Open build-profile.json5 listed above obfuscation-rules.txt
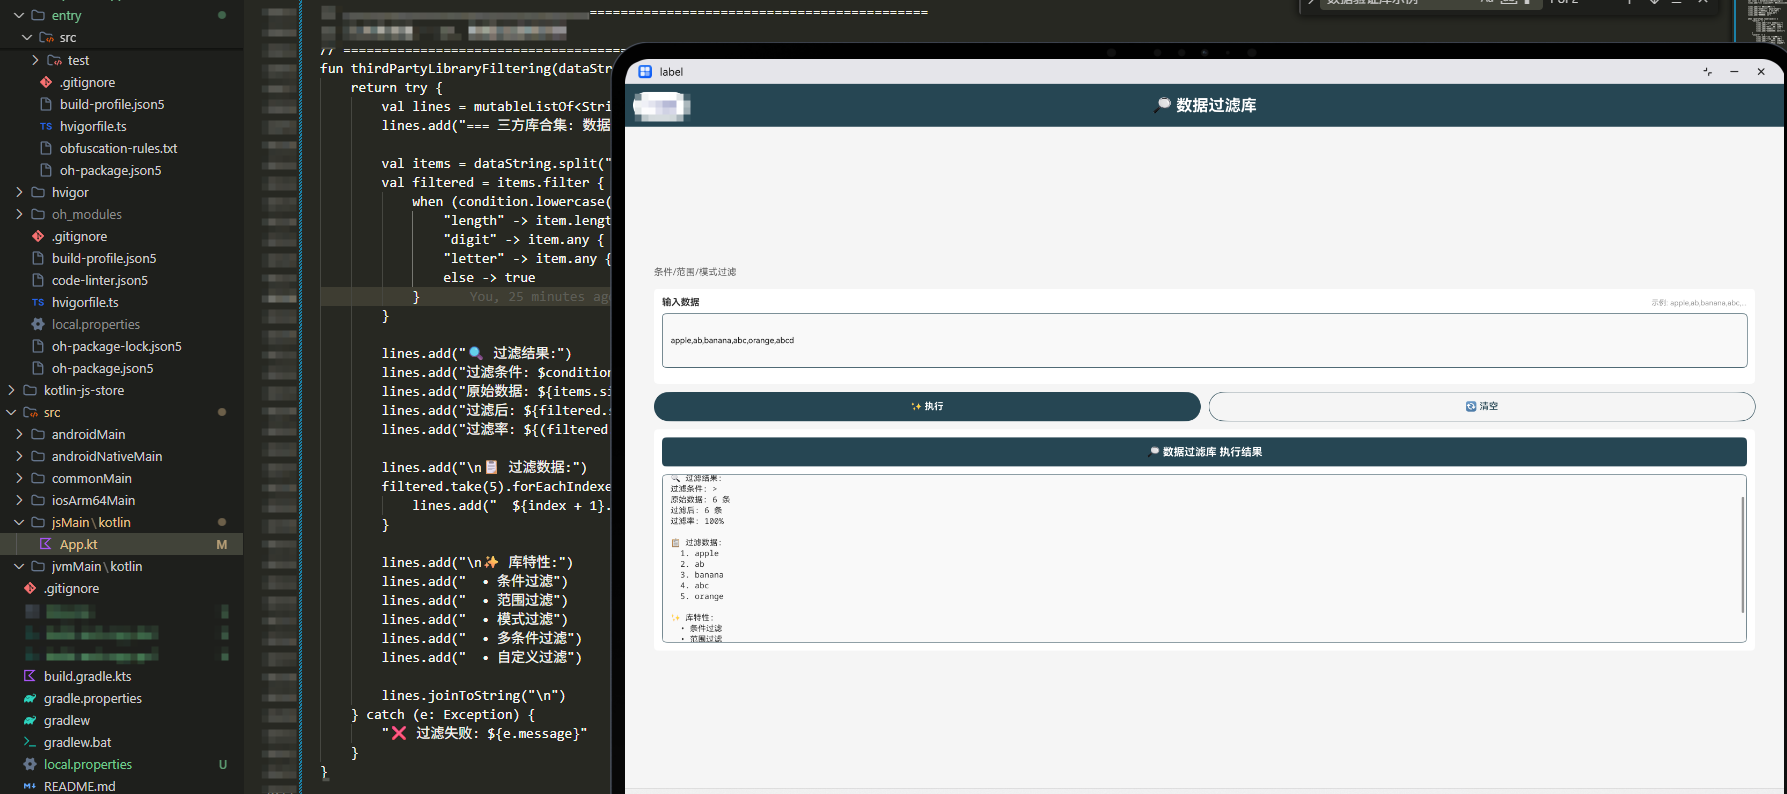The width and height of the screenshot is (1787, 794). (112, 104)
